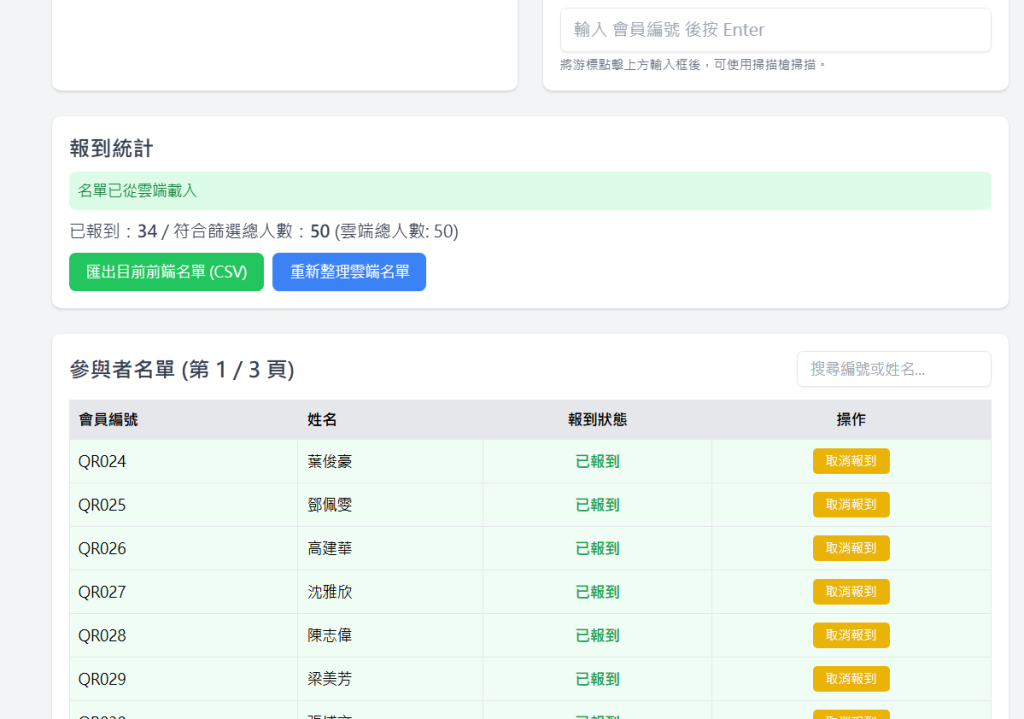The image size is (1024, 719).
Task: Click the 姓名 column header
Action: [x=322, y=420]
